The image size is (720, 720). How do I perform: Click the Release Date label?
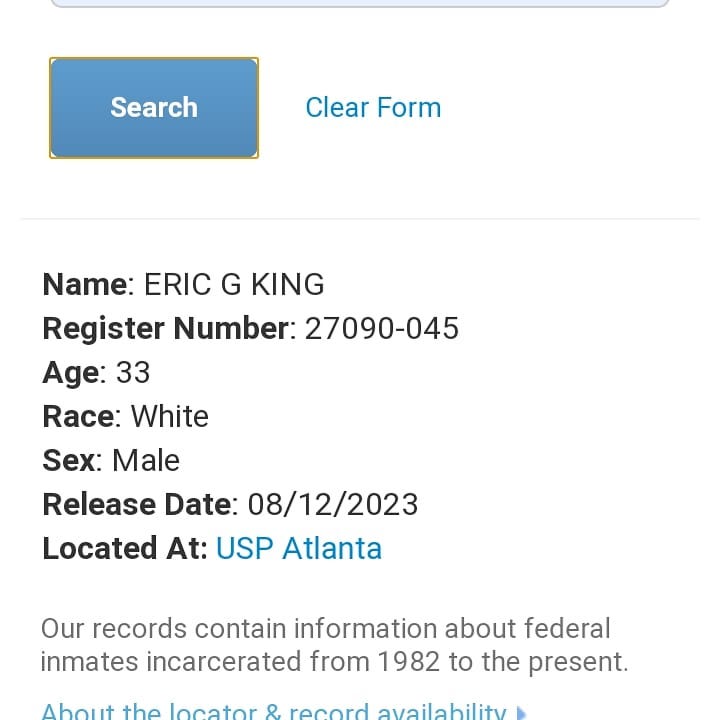pos(137,504)
